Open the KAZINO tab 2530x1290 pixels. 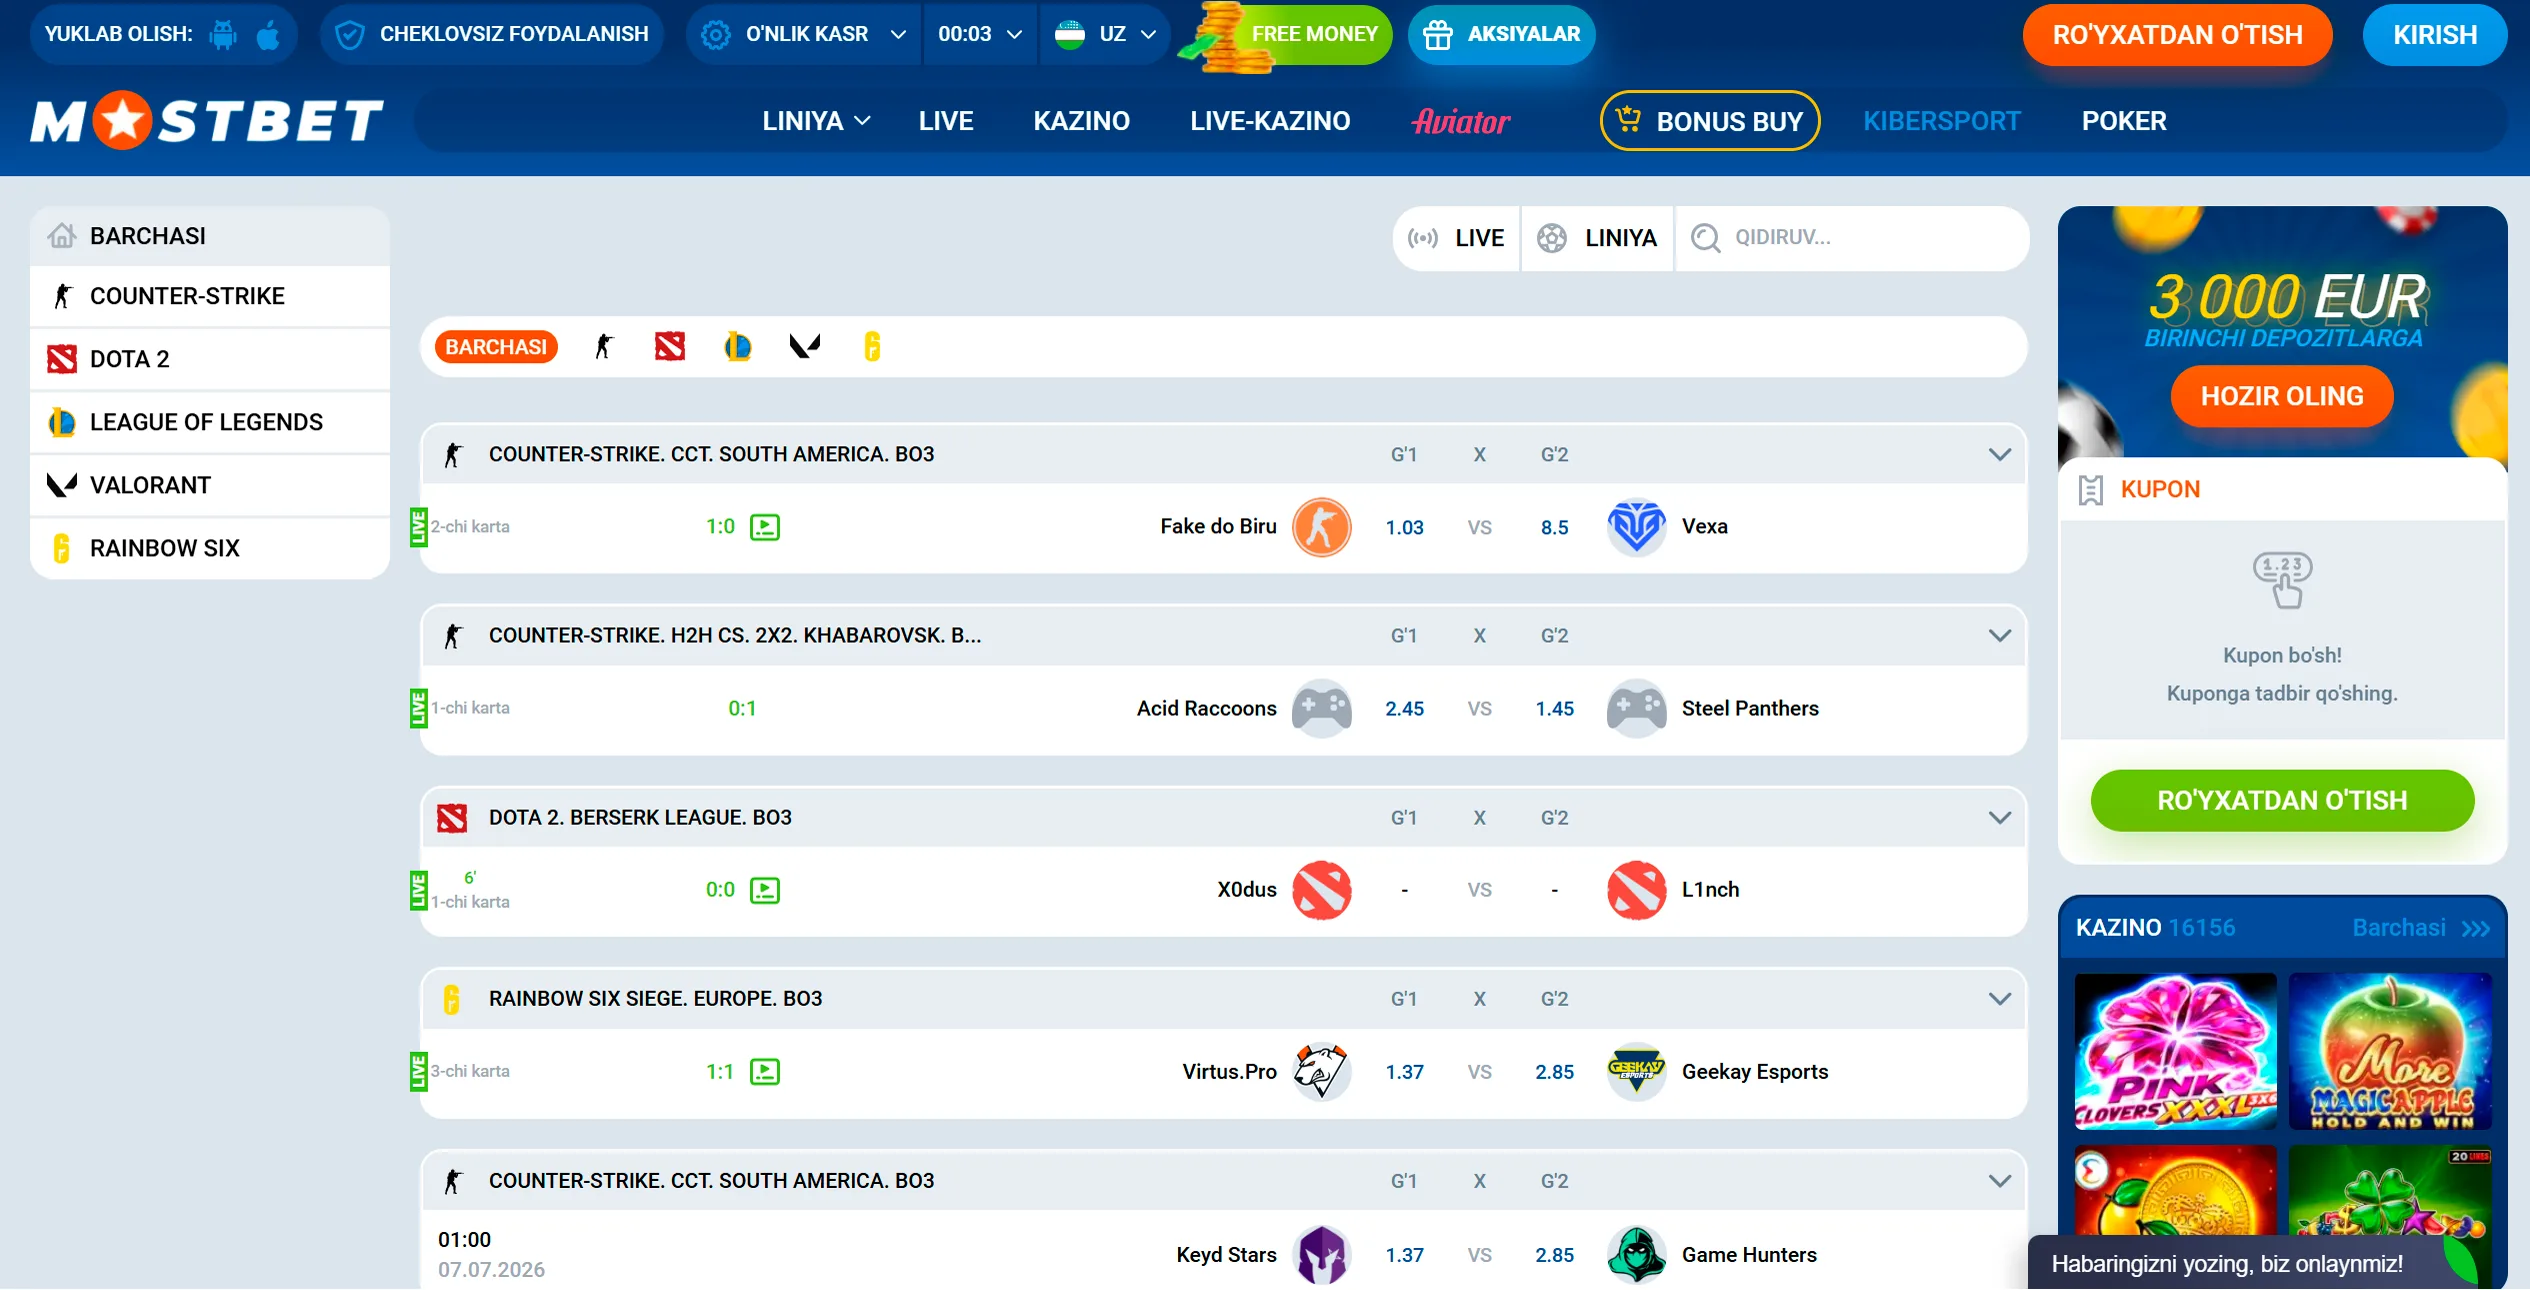[1081, 121]
